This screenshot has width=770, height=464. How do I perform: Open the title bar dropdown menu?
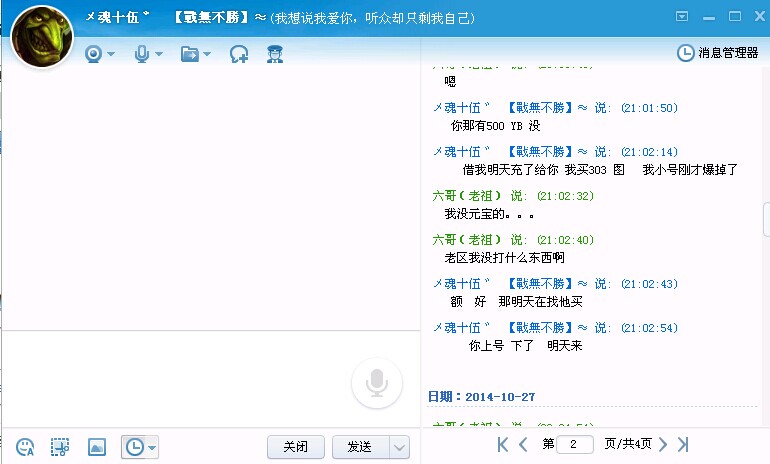coord(682,16)
